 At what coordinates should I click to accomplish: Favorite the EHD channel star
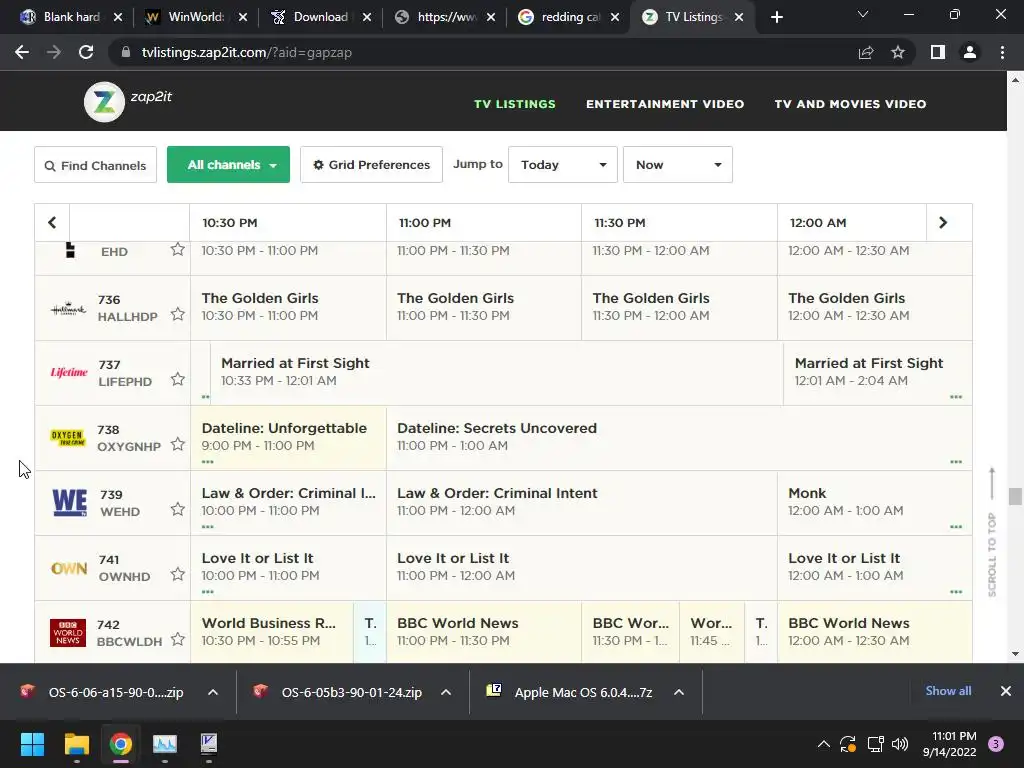[x=178, y=249]
